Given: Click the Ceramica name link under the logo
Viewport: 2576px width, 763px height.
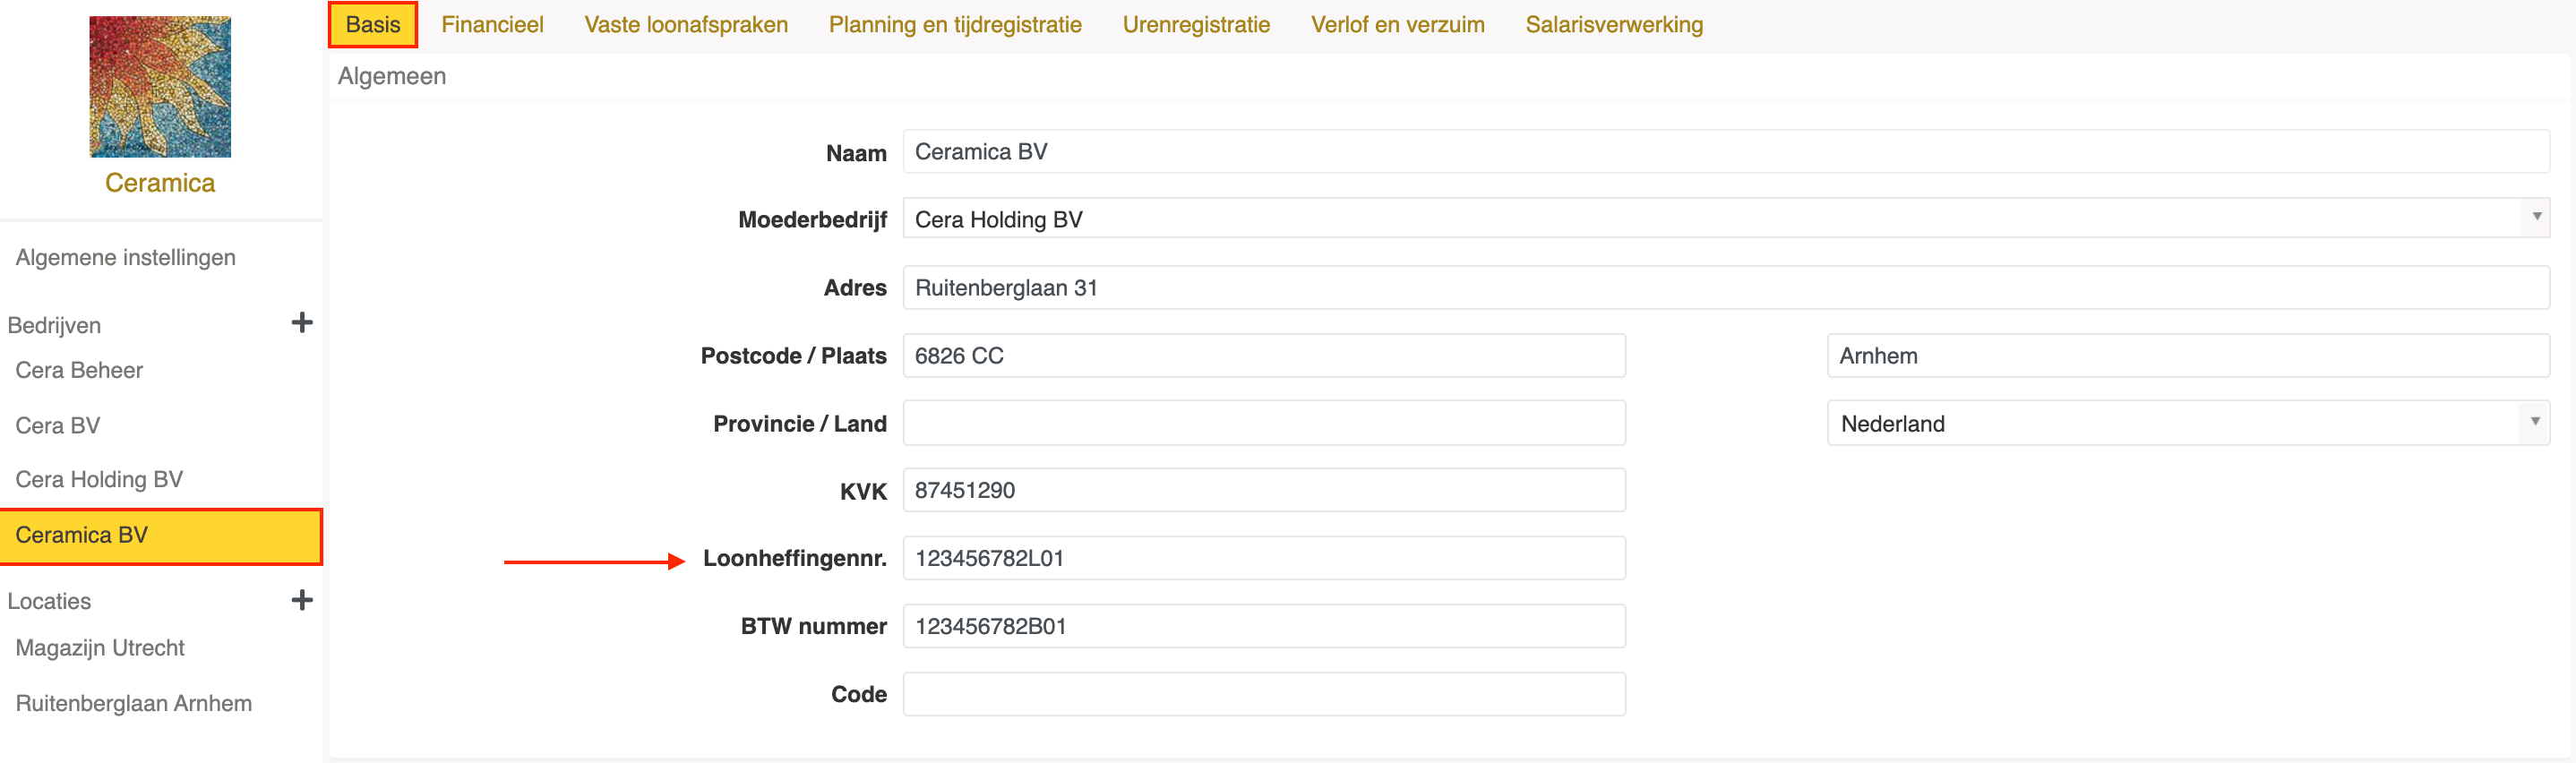Looking at the screenshot, I should coord(160,183).
